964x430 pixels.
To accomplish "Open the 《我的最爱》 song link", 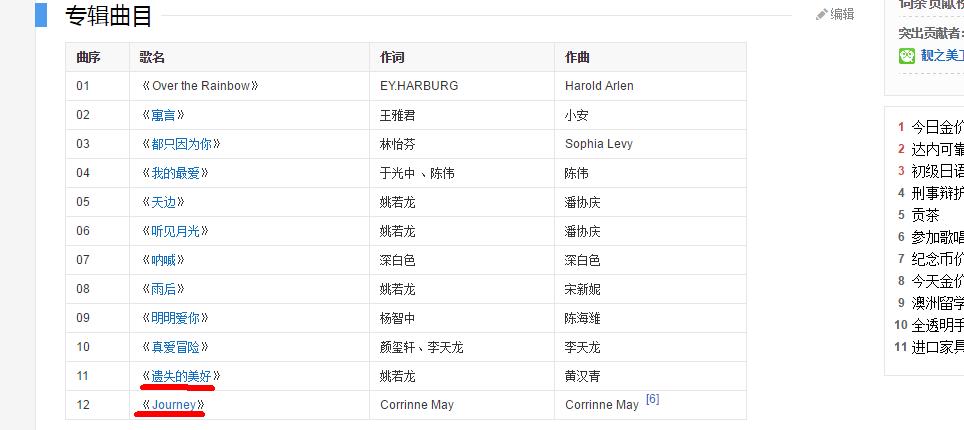I will coord(174,173).
